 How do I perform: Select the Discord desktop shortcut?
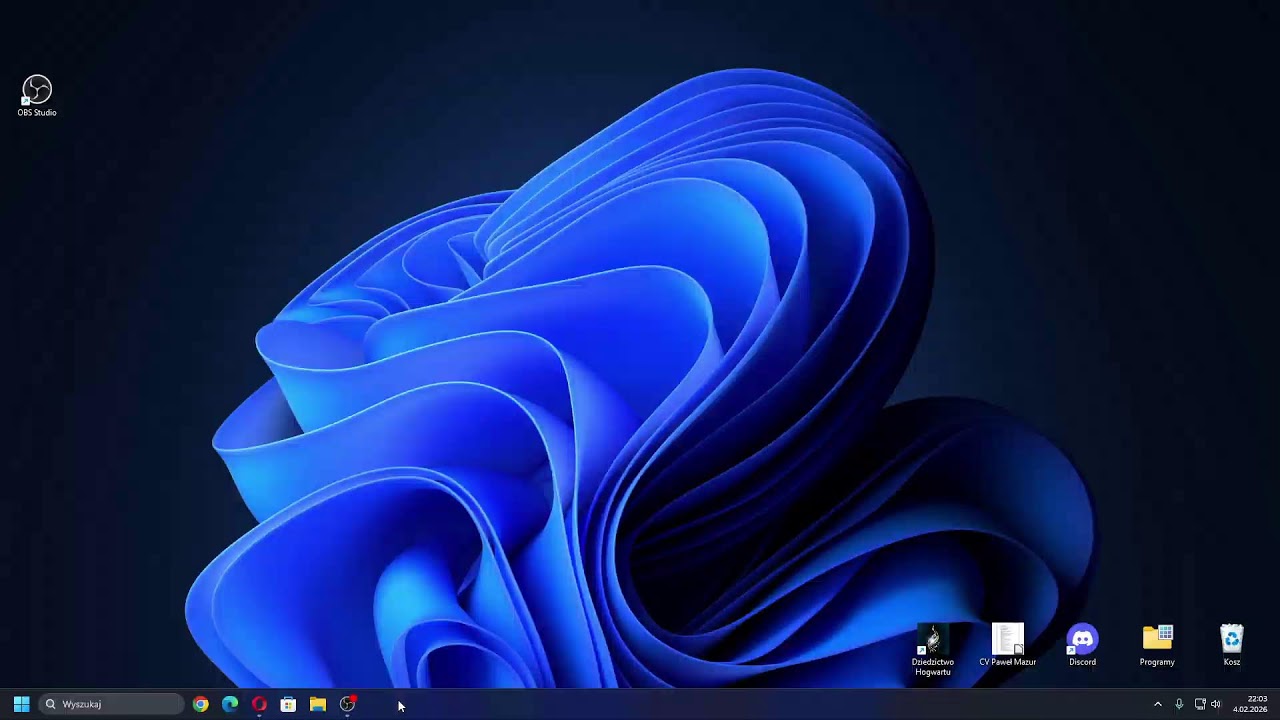pos(1082,645)
